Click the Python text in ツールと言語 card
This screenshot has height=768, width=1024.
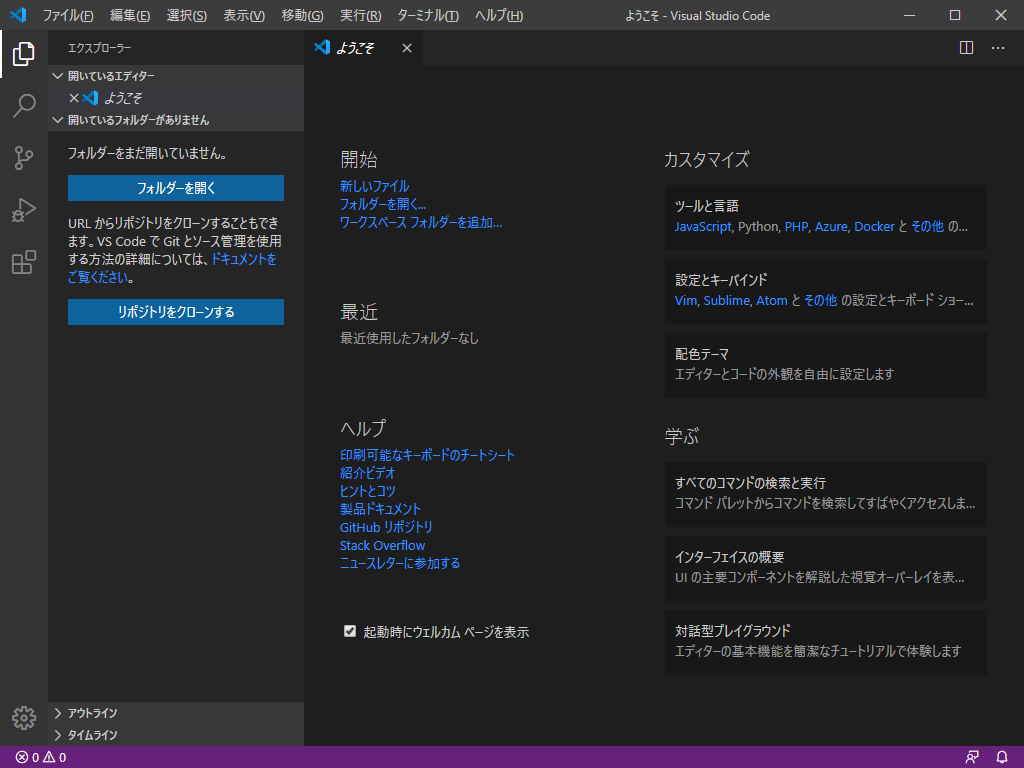click(758, 227)
